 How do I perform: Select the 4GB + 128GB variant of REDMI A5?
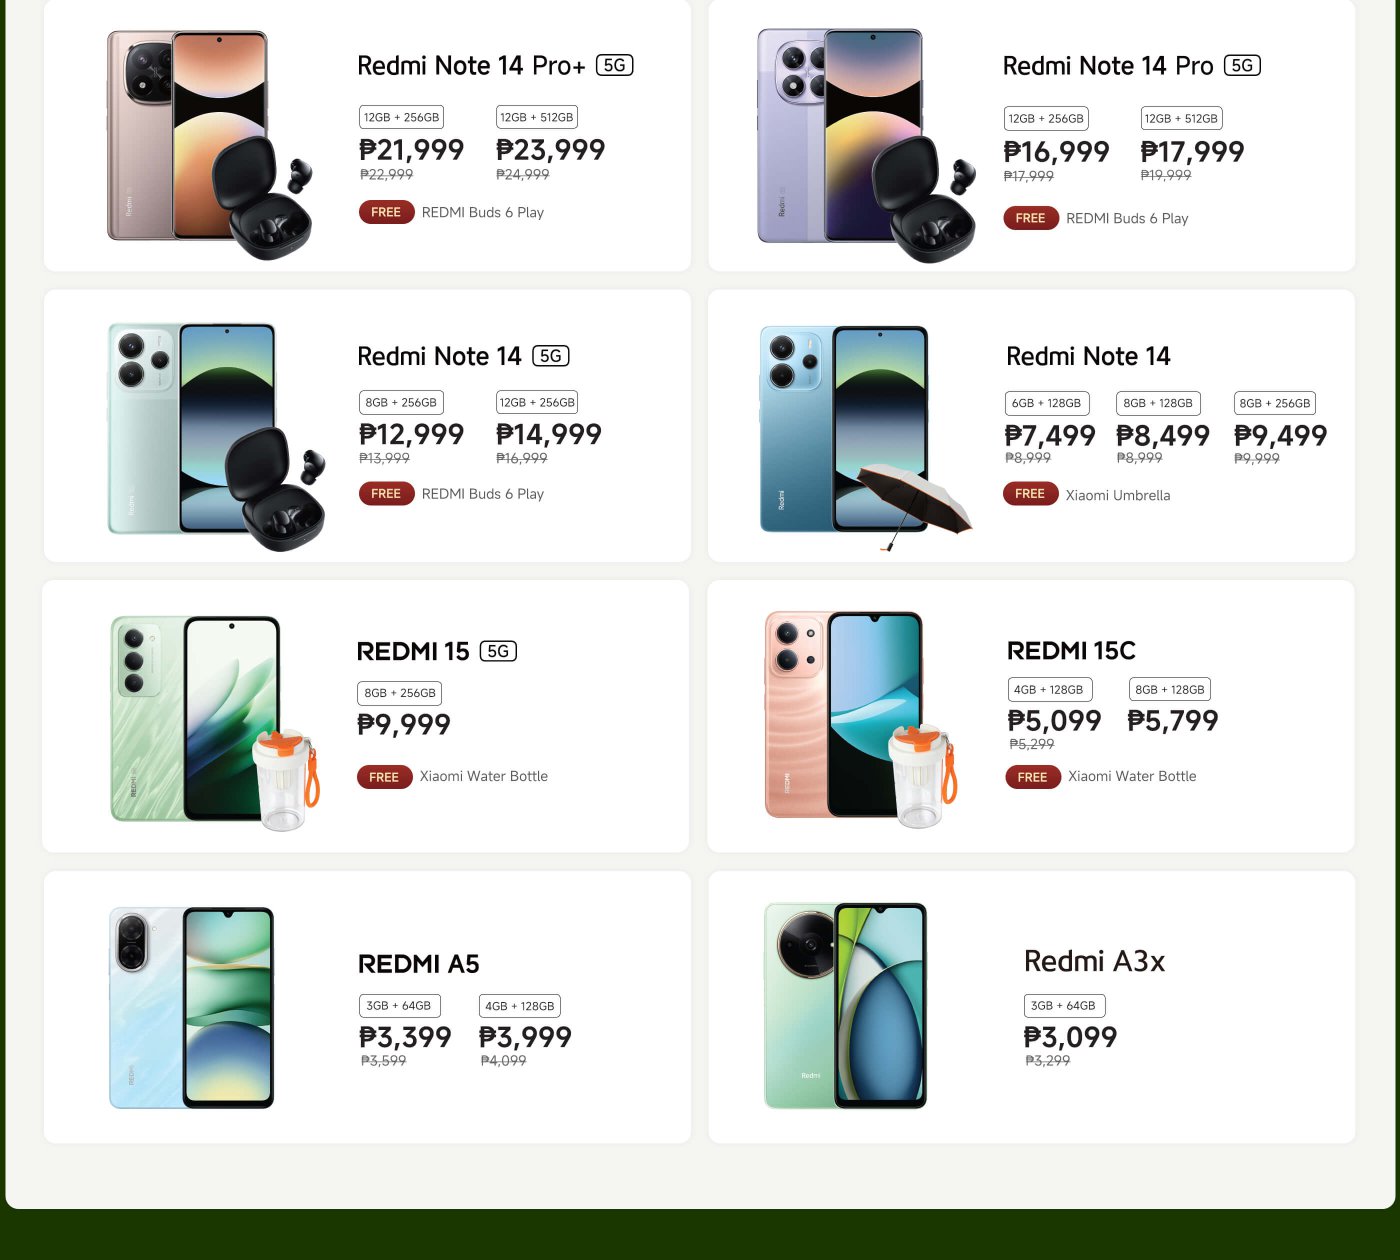520,1006
